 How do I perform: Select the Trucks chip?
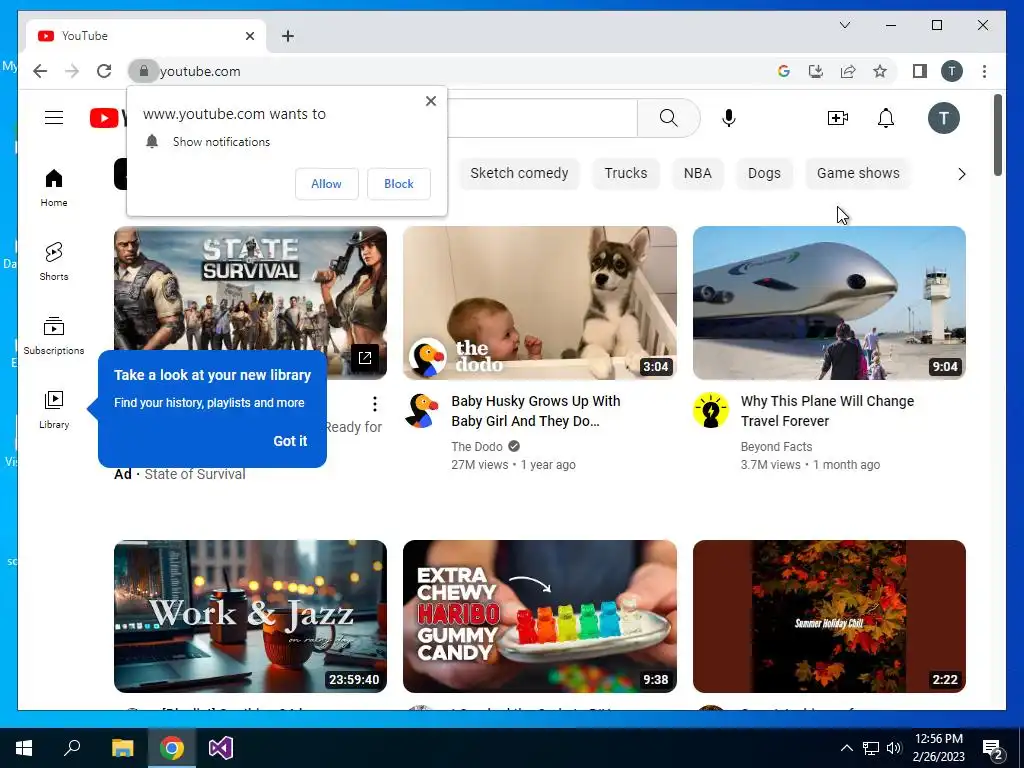[626, 173]
